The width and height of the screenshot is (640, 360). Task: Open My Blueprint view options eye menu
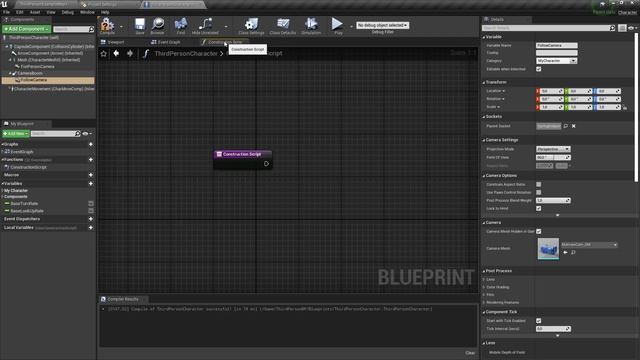coord(87,133)
